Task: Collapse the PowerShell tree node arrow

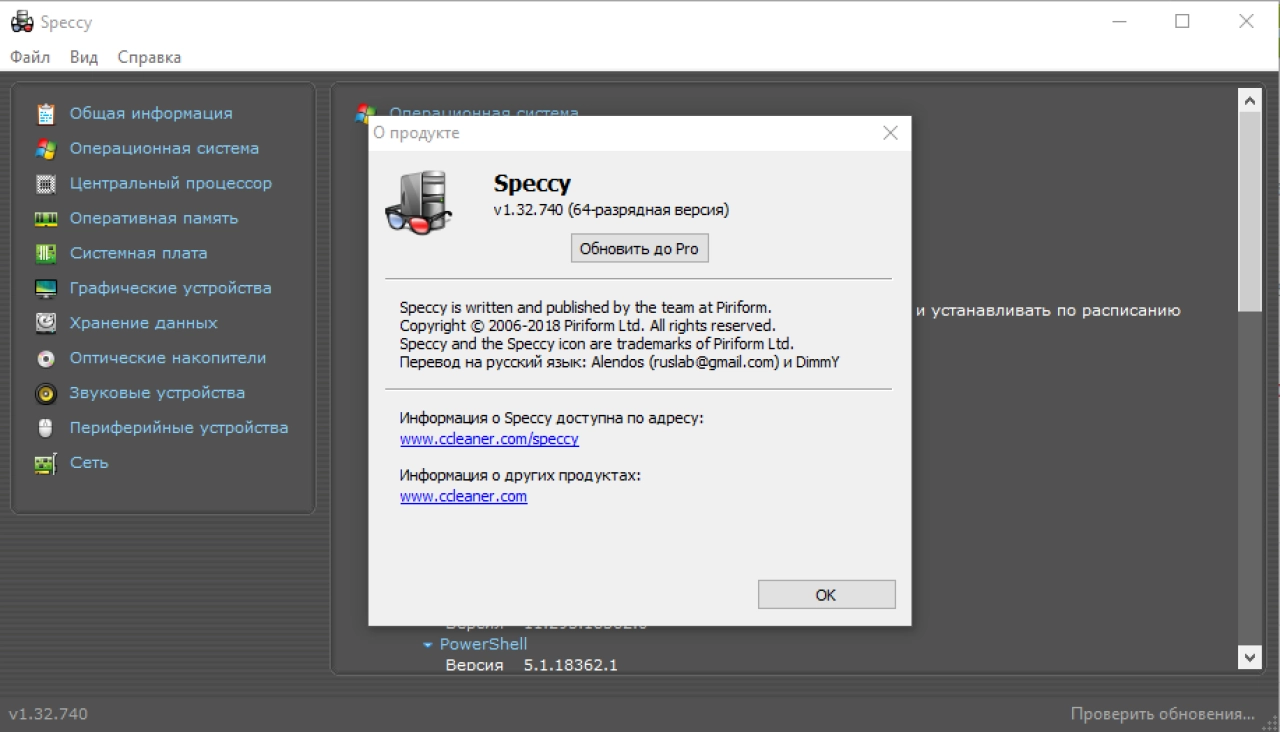Action: [428, 645]
